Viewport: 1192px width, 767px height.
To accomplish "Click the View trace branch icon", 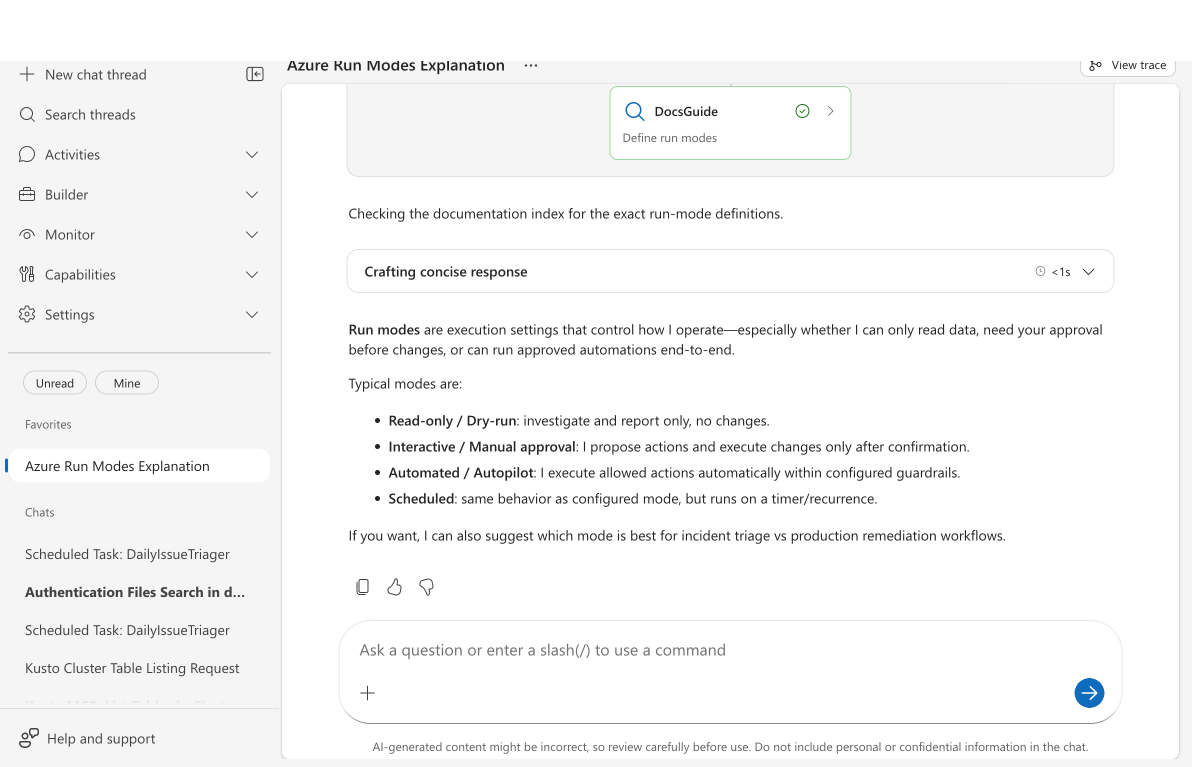I will click(x=1095, y=65).
